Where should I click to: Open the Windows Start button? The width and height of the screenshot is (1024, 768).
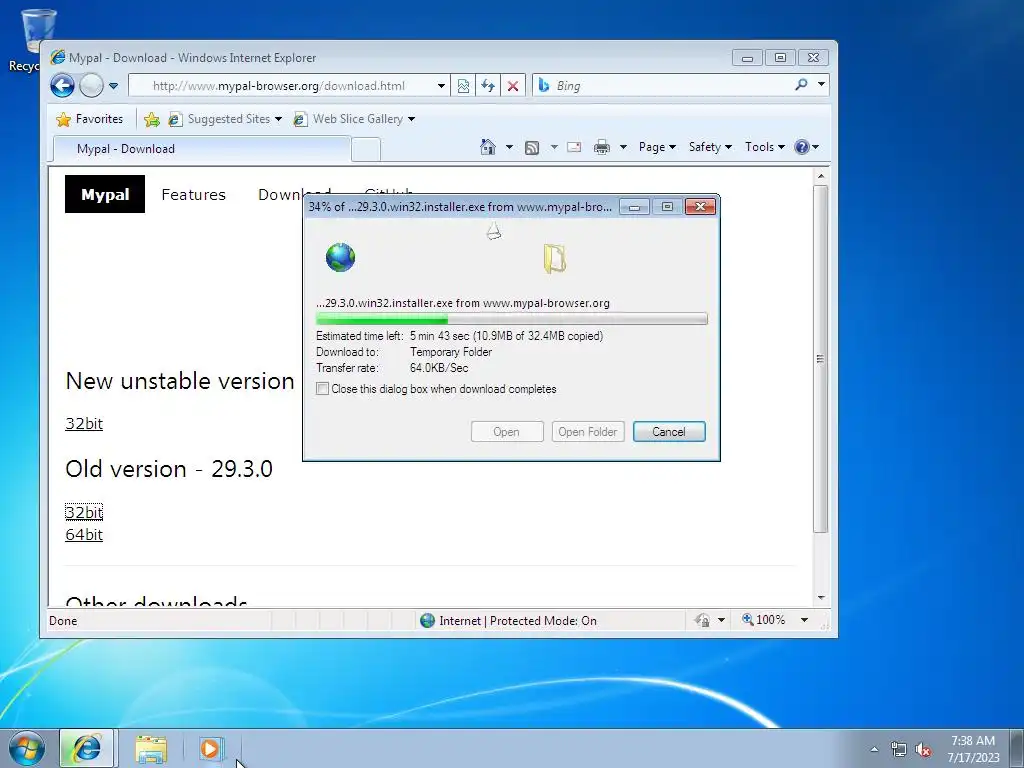click(x=27, y=748)
